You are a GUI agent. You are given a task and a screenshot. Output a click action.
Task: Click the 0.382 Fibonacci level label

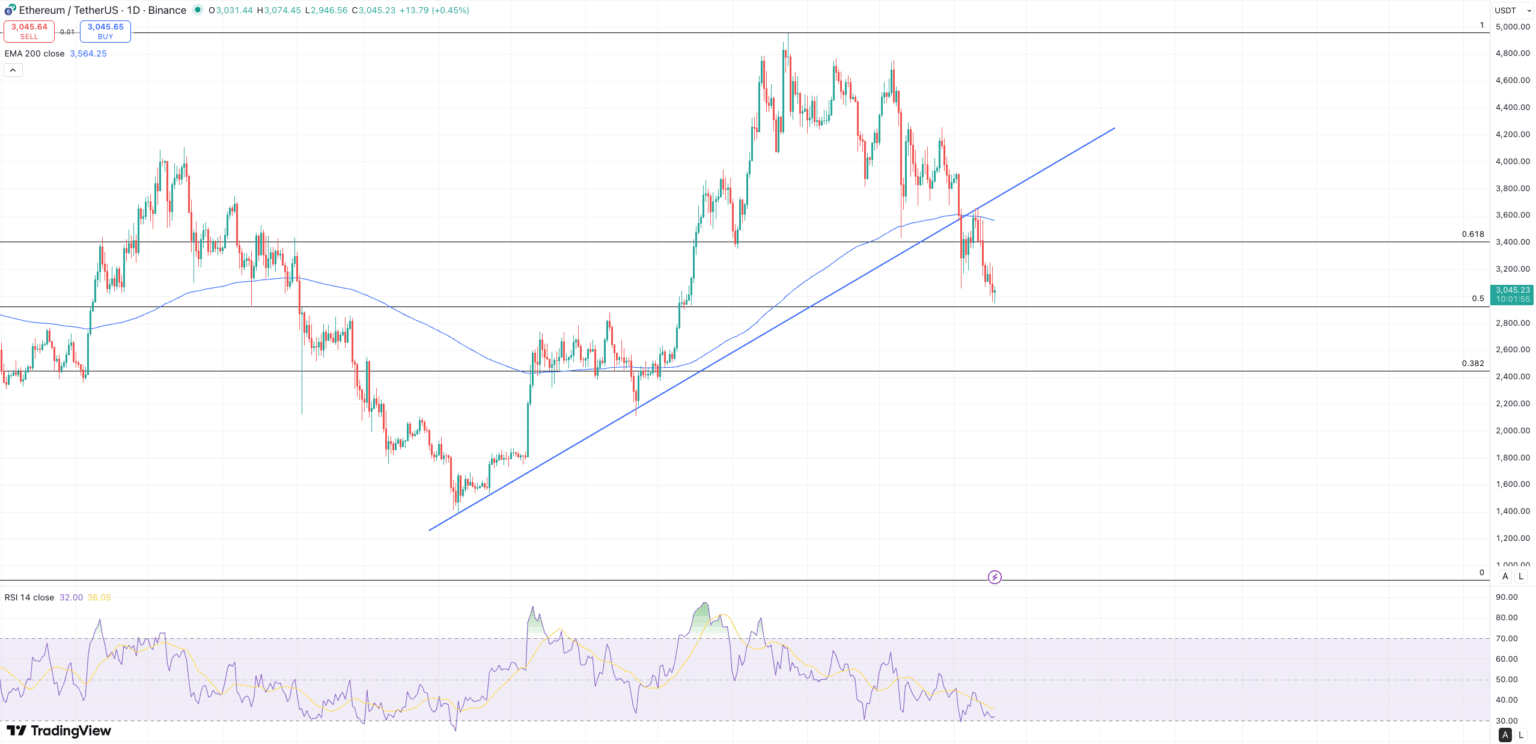coord(1472,364)
